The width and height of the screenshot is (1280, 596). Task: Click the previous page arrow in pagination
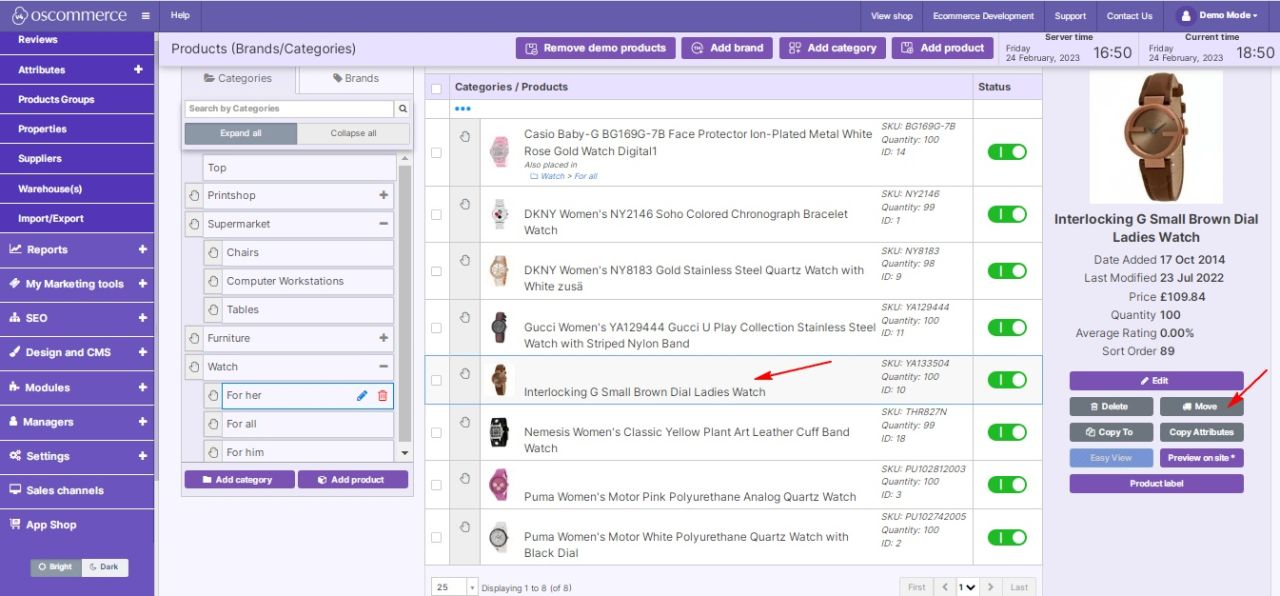[946, 587]
